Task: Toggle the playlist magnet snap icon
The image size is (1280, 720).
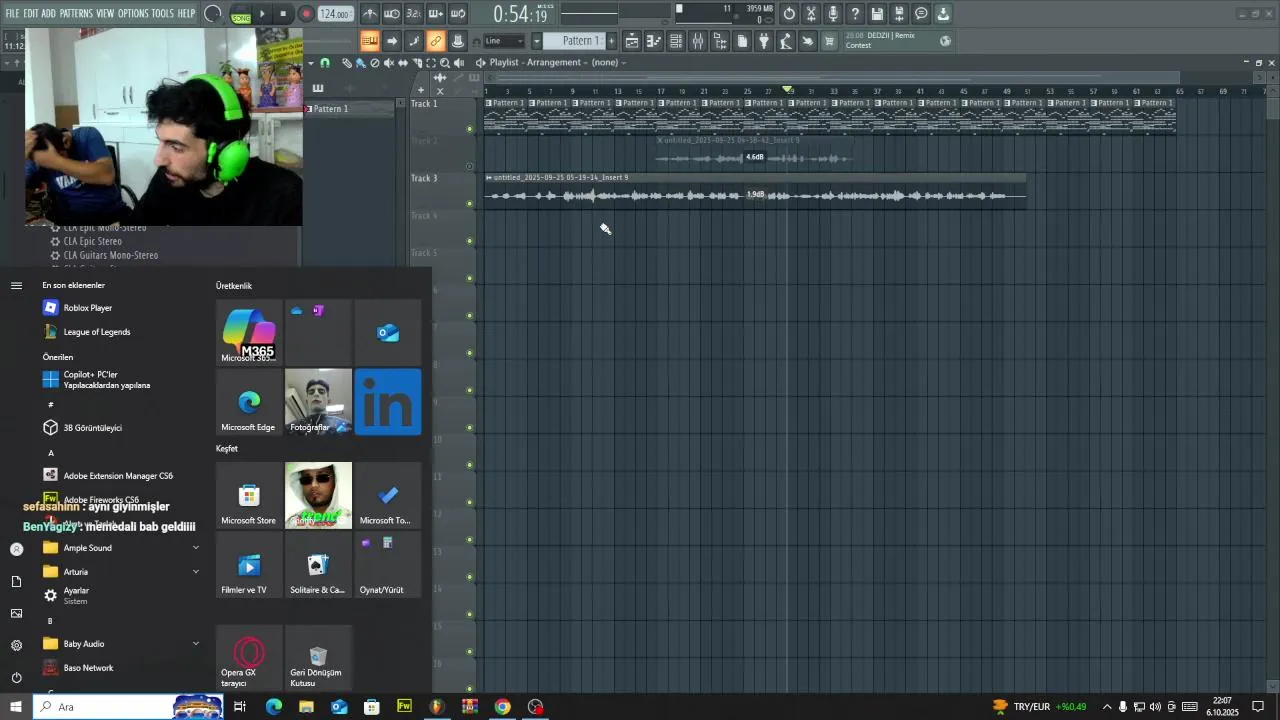Action: 324,62
